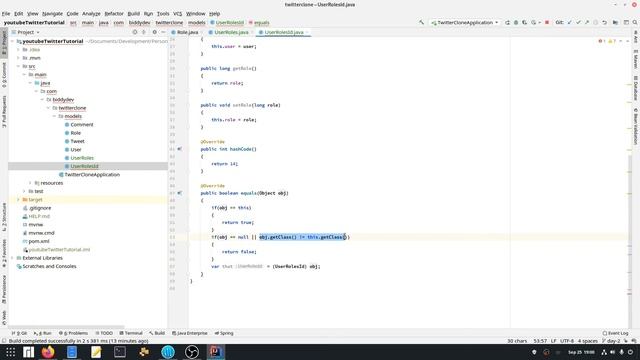Image resolution: width=640 pixels, height=360 pixels.
Task: Open the Java Enterprise tool window
Action: tap(190, 333)
